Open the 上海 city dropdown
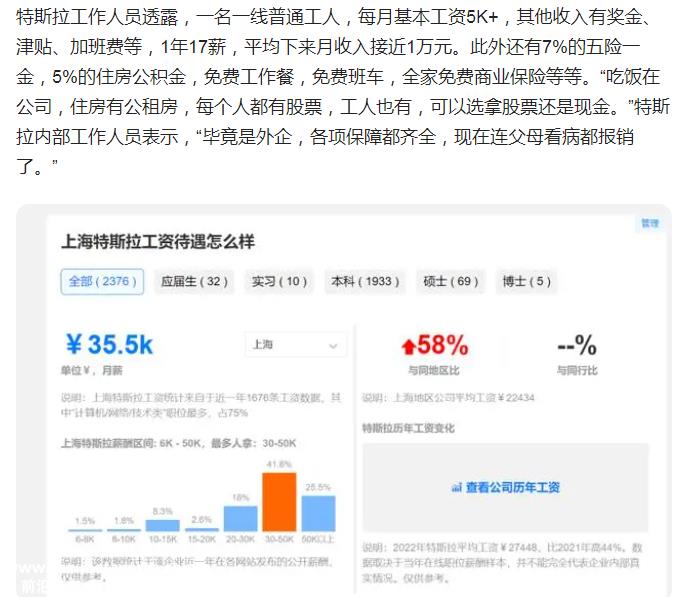 tap(296, 345)
